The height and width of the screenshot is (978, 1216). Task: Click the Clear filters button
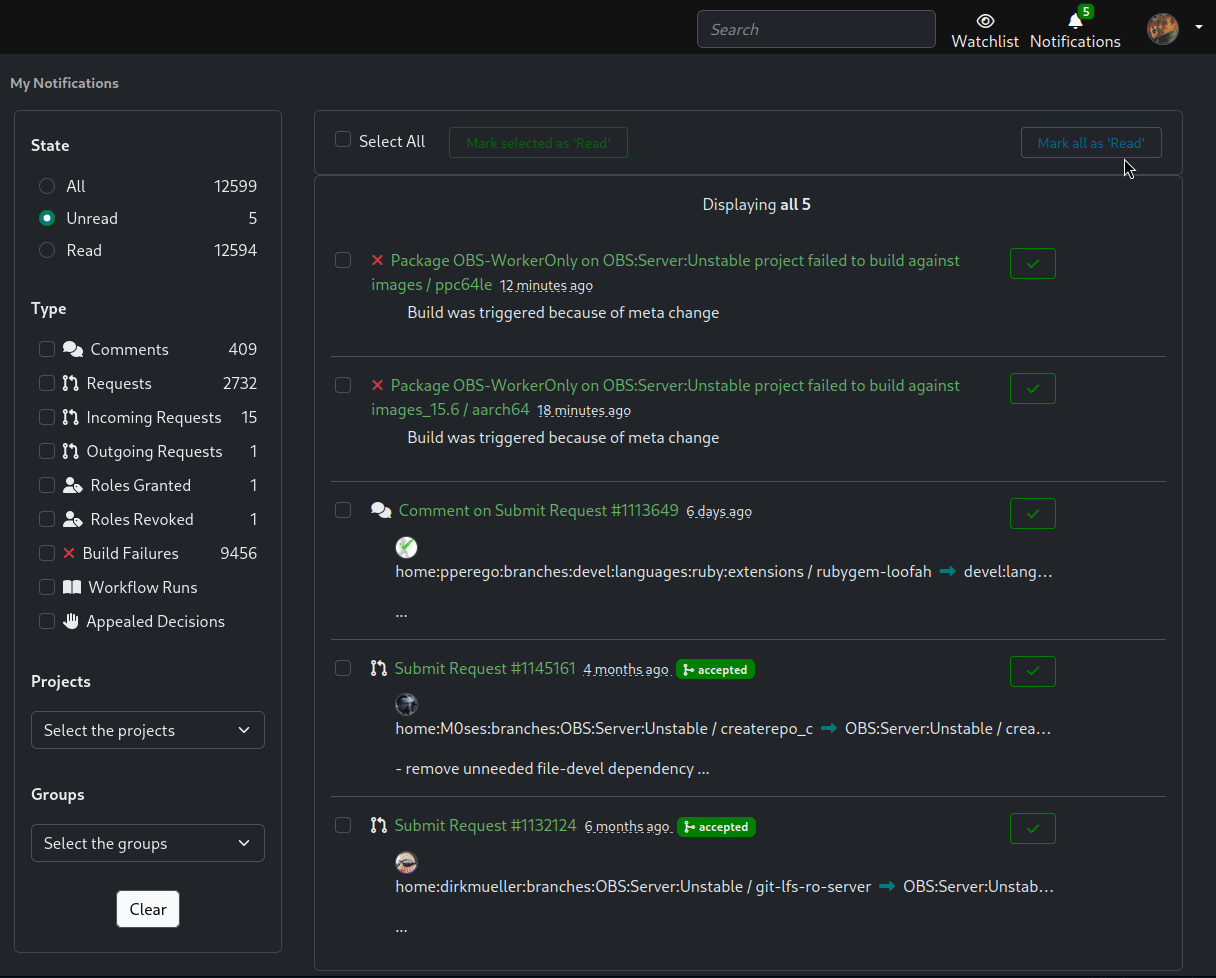(x=148, y=909)
